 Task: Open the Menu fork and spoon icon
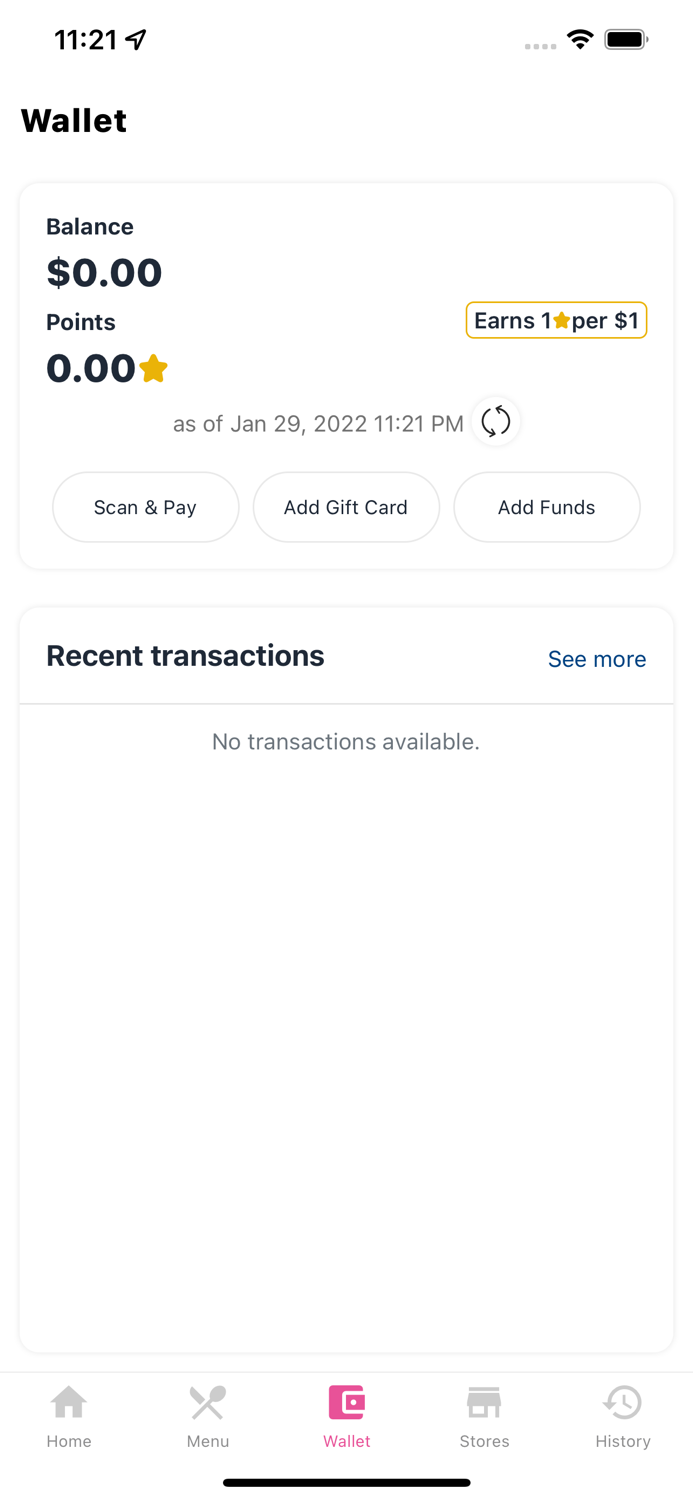208,1403
